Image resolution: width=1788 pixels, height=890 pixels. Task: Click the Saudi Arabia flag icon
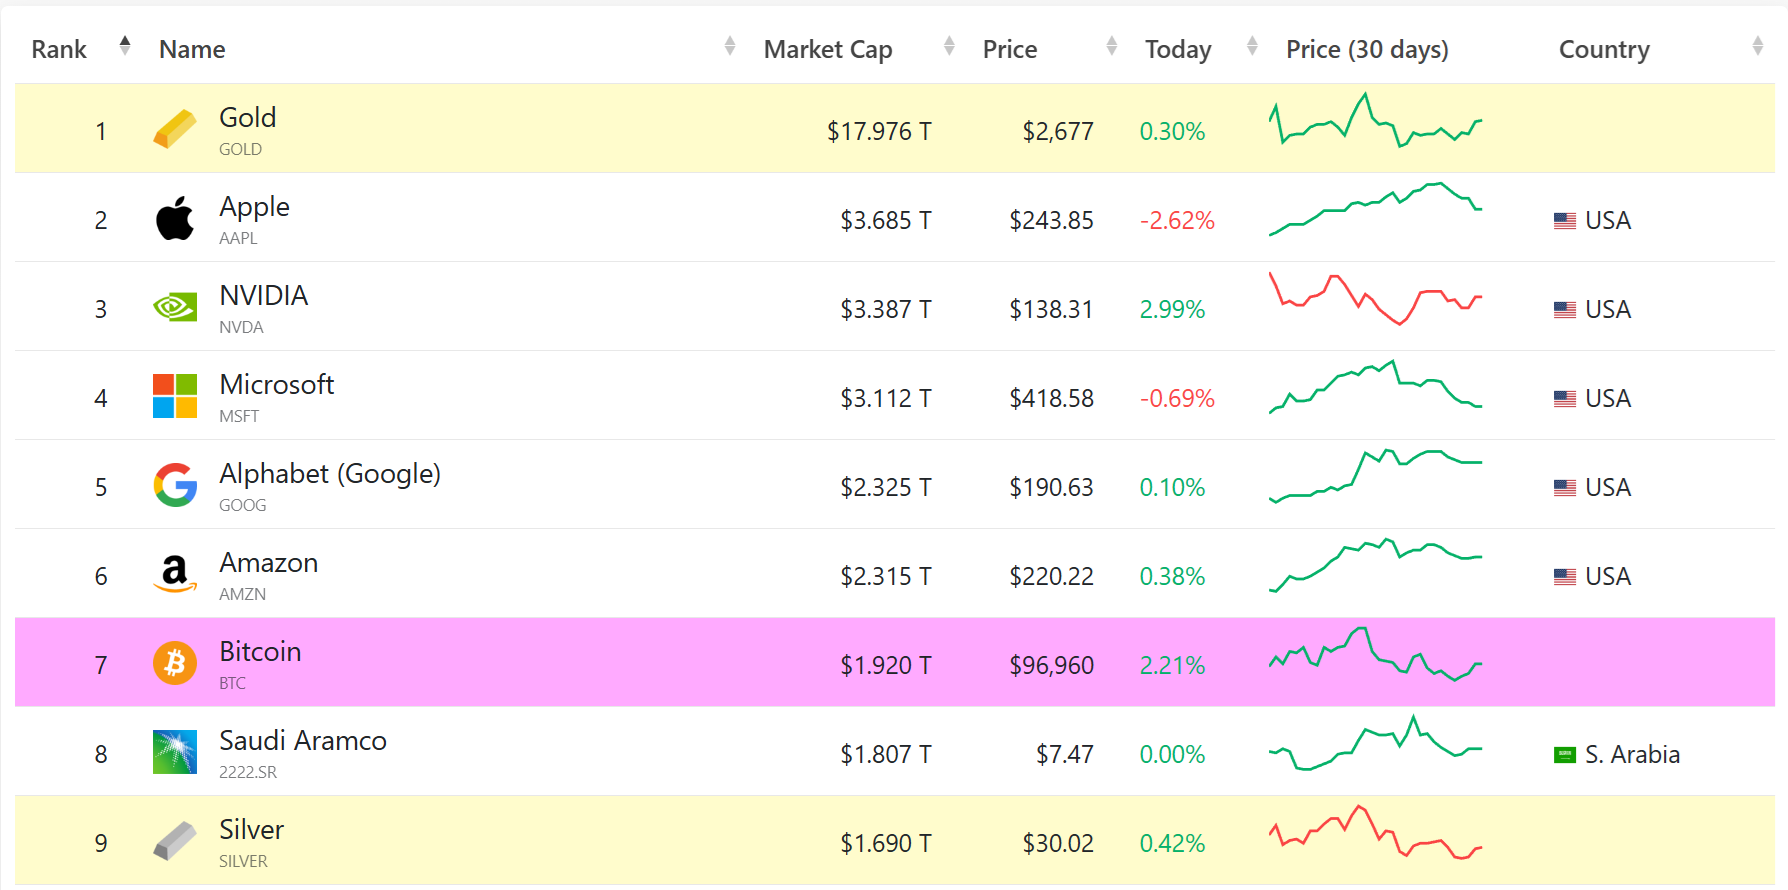[1565, 754]
